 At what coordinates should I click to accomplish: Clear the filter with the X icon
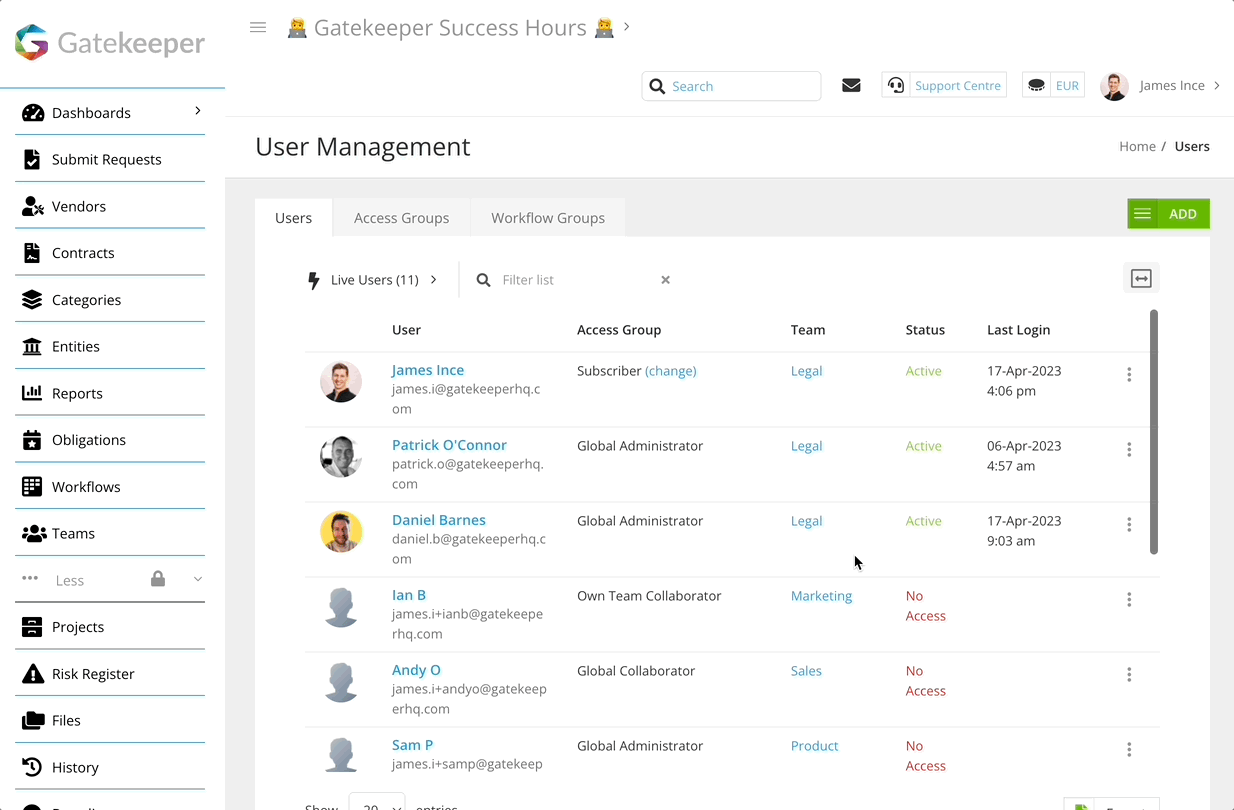coord(665,280)
